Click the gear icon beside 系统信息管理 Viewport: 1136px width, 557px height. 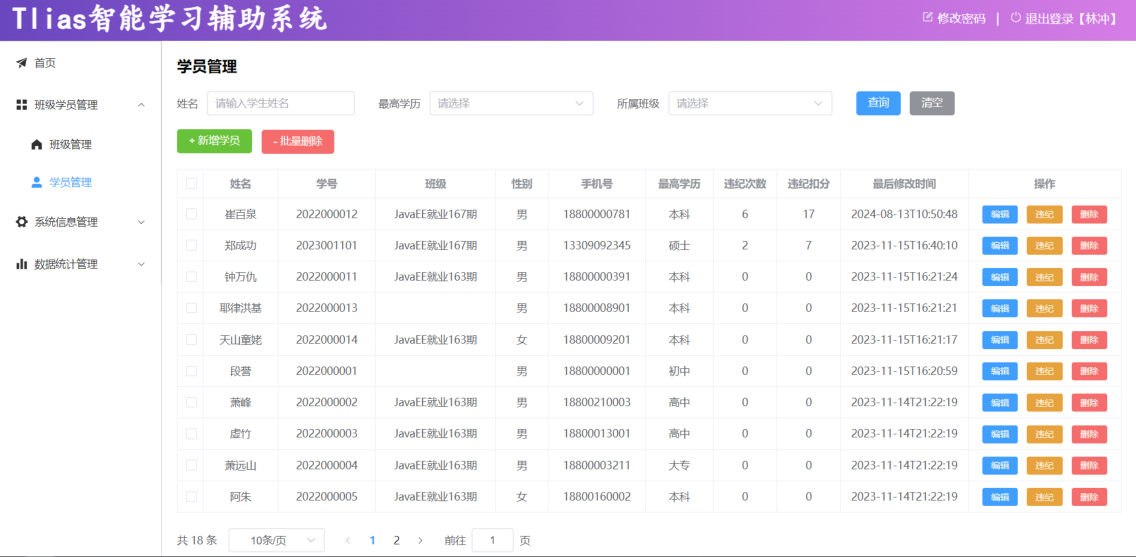pyautogui.click(x=22, y=222)
